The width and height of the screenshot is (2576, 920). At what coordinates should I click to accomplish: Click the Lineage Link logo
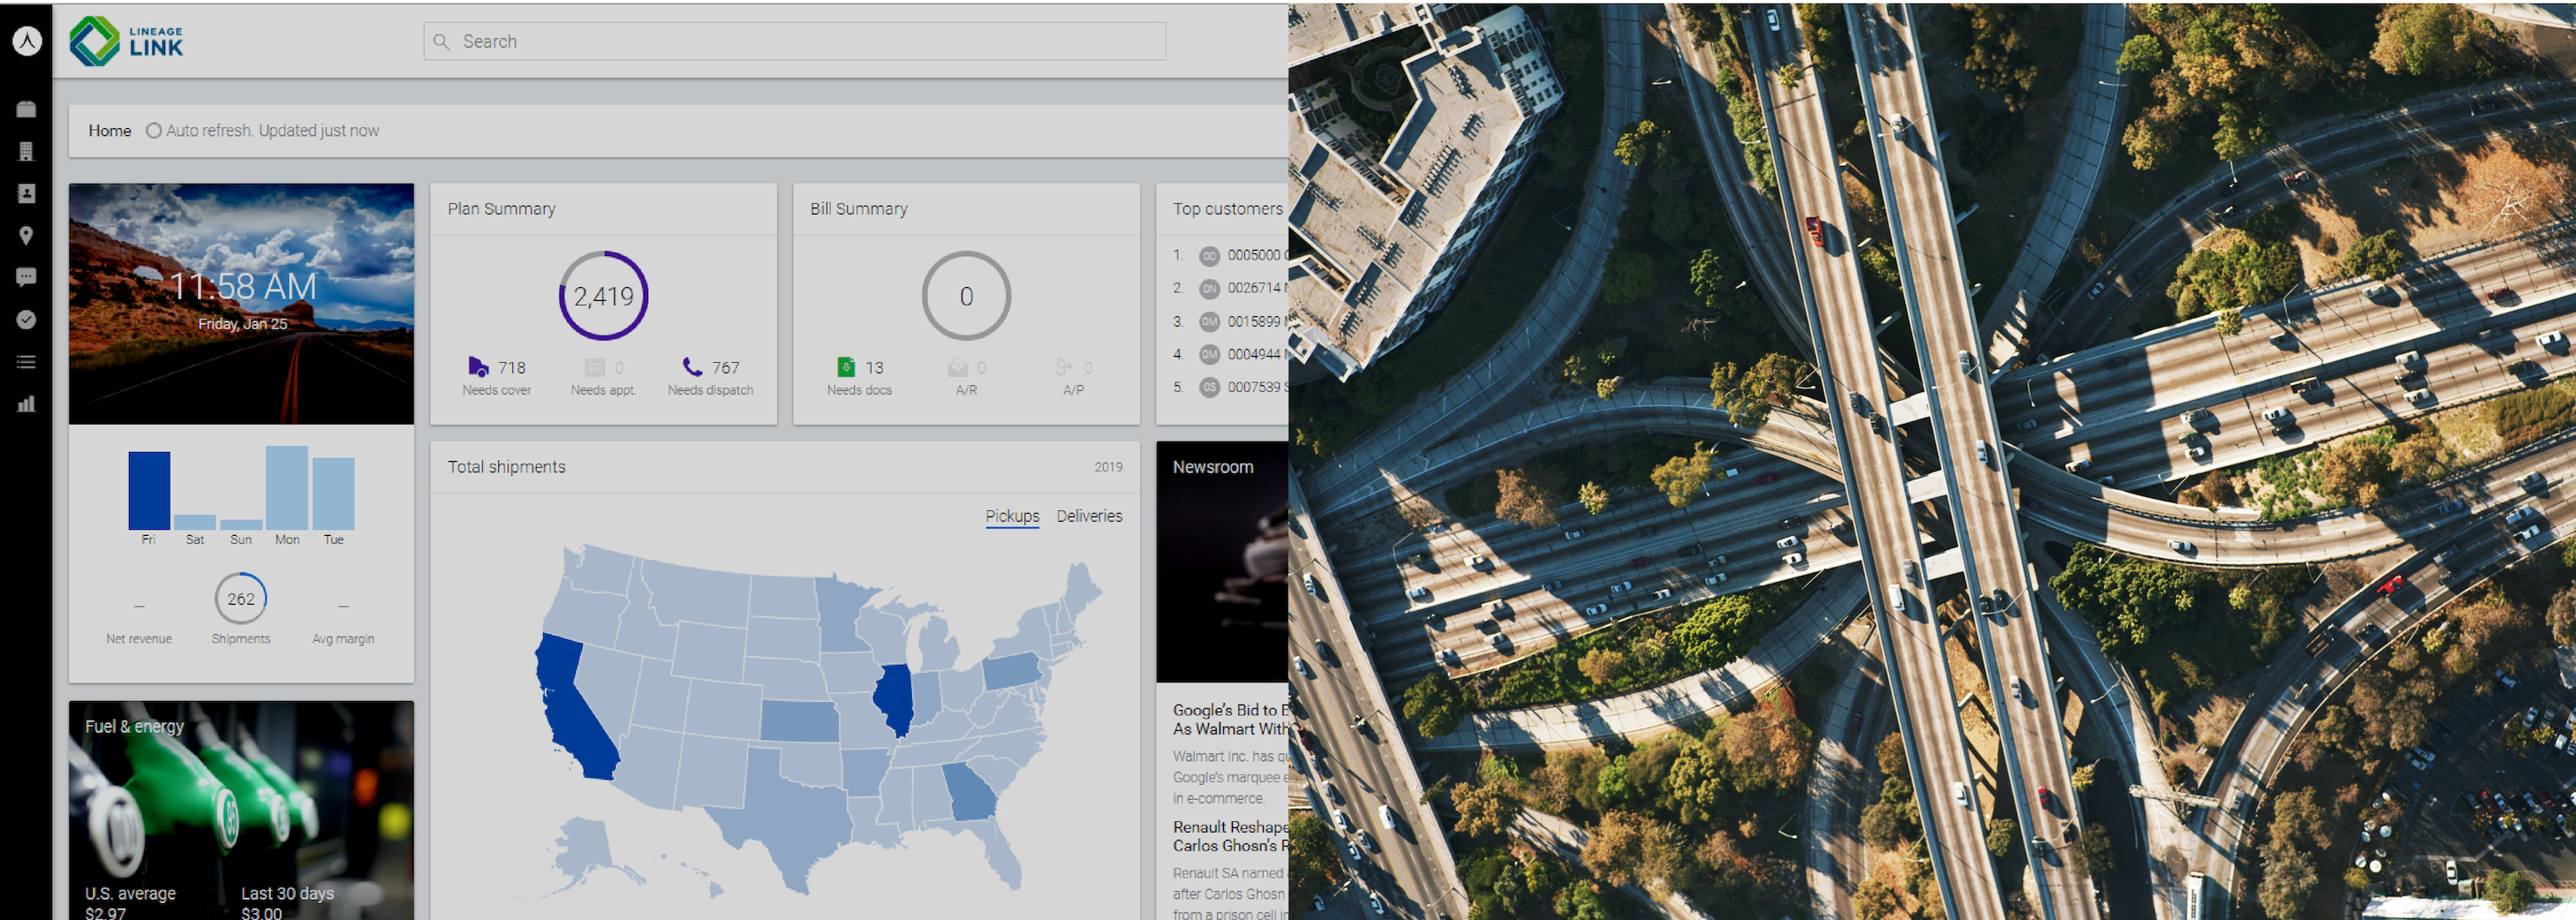click(125, 40)
